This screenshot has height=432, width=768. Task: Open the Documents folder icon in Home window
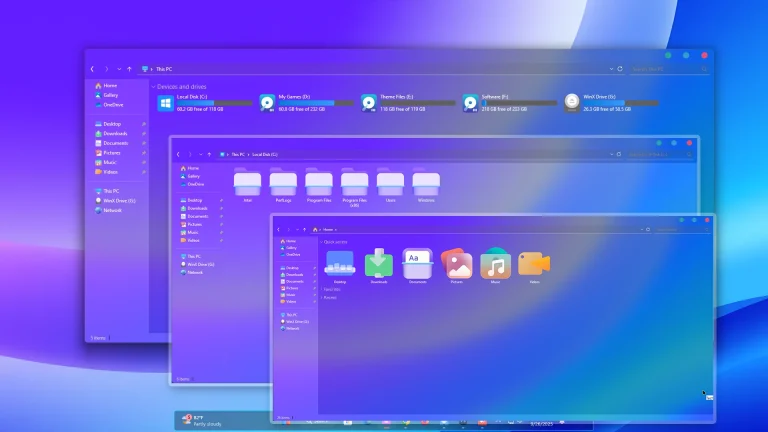click(418, 264)
